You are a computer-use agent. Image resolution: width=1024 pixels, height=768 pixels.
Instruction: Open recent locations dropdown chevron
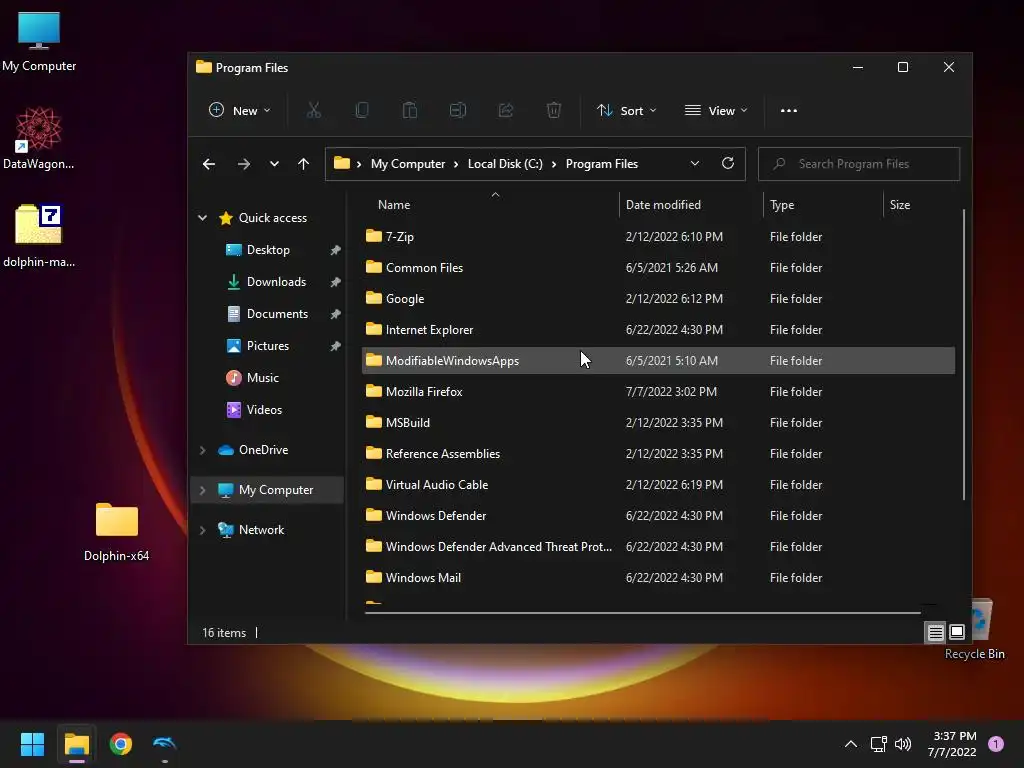tap(274, 164)
